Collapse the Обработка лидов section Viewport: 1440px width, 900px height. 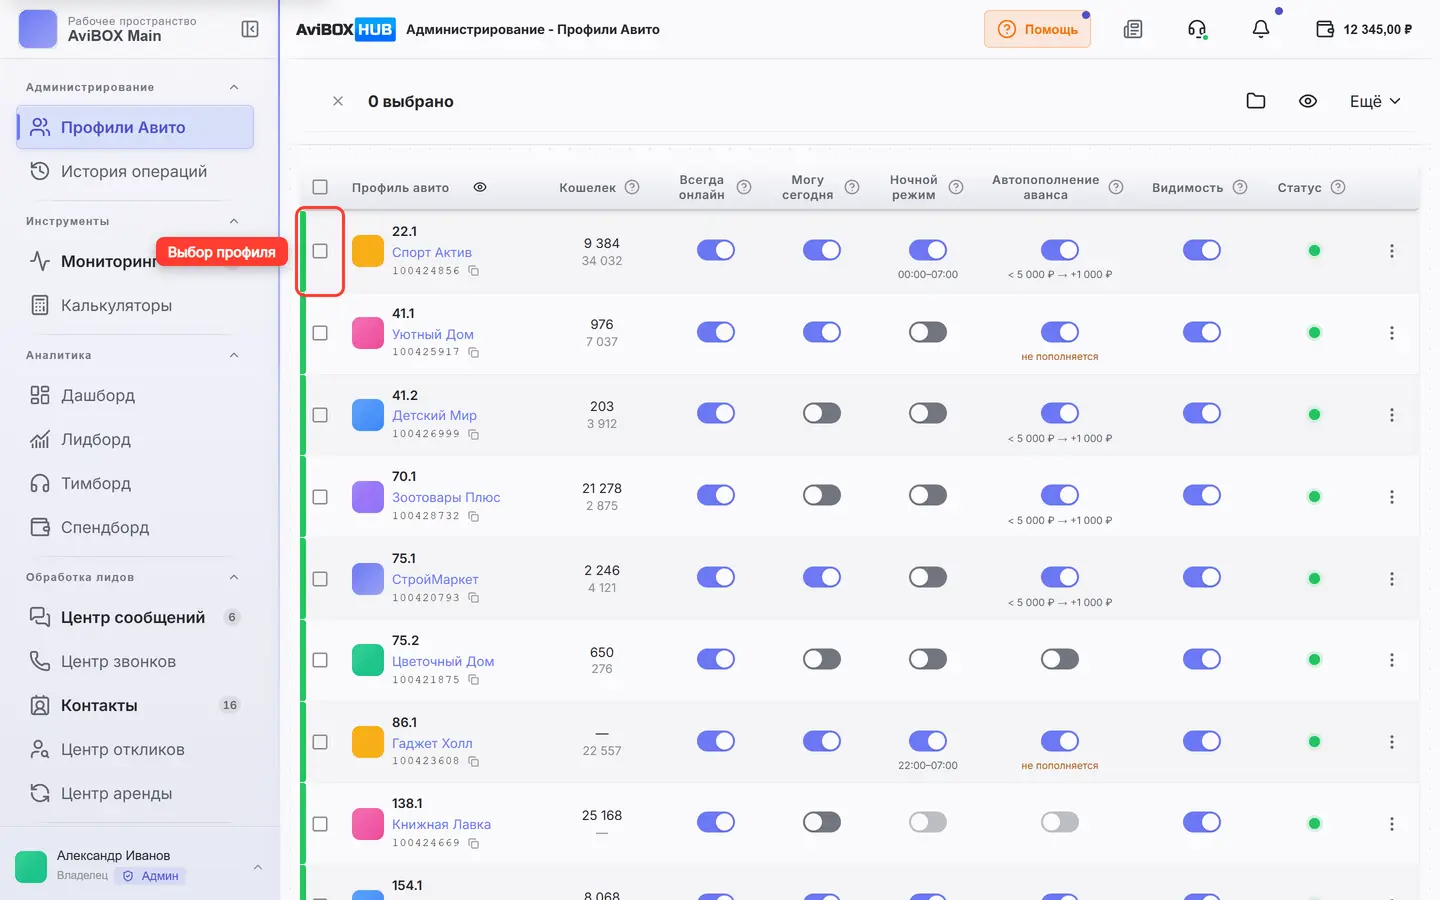(234, 577)
